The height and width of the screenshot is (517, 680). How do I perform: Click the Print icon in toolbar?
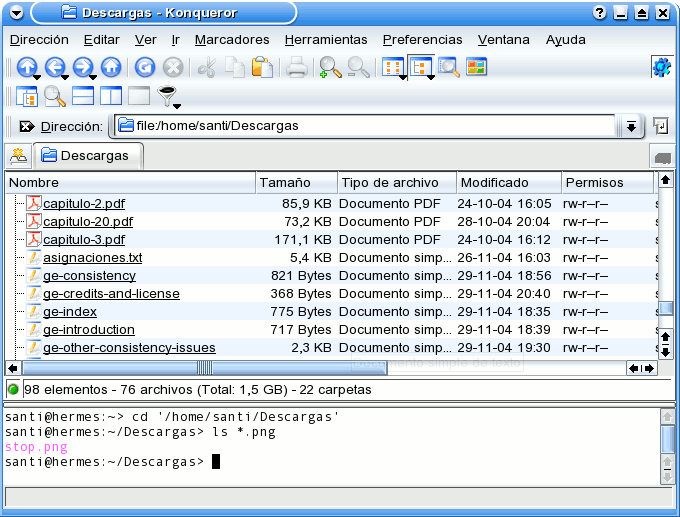click(297, 68)
